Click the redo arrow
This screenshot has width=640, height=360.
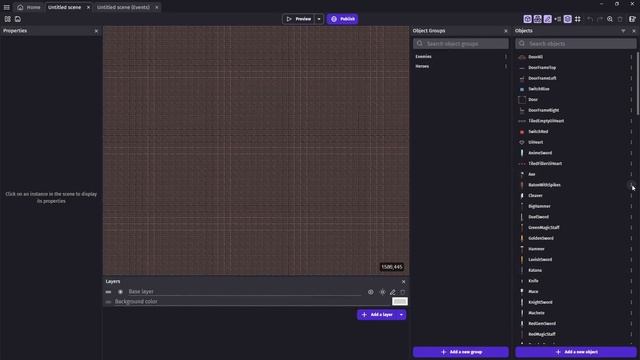coord(600,19)
